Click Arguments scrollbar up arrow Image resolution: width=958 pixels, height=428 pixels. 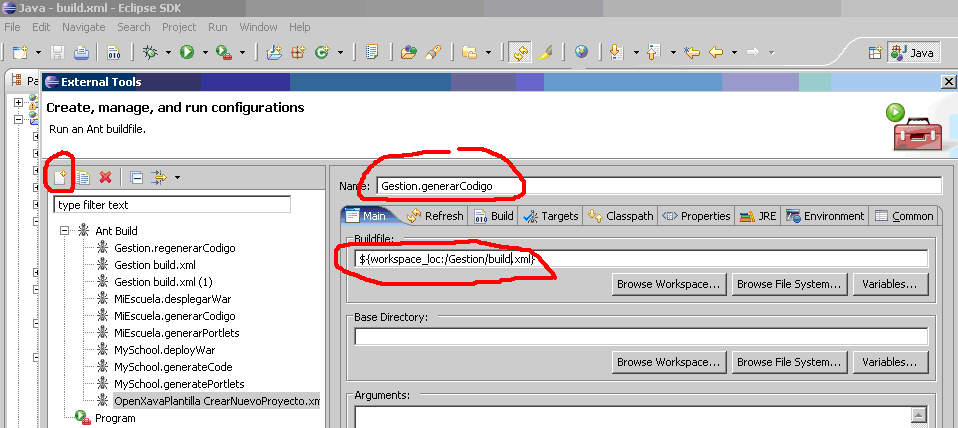pos(918,415)
